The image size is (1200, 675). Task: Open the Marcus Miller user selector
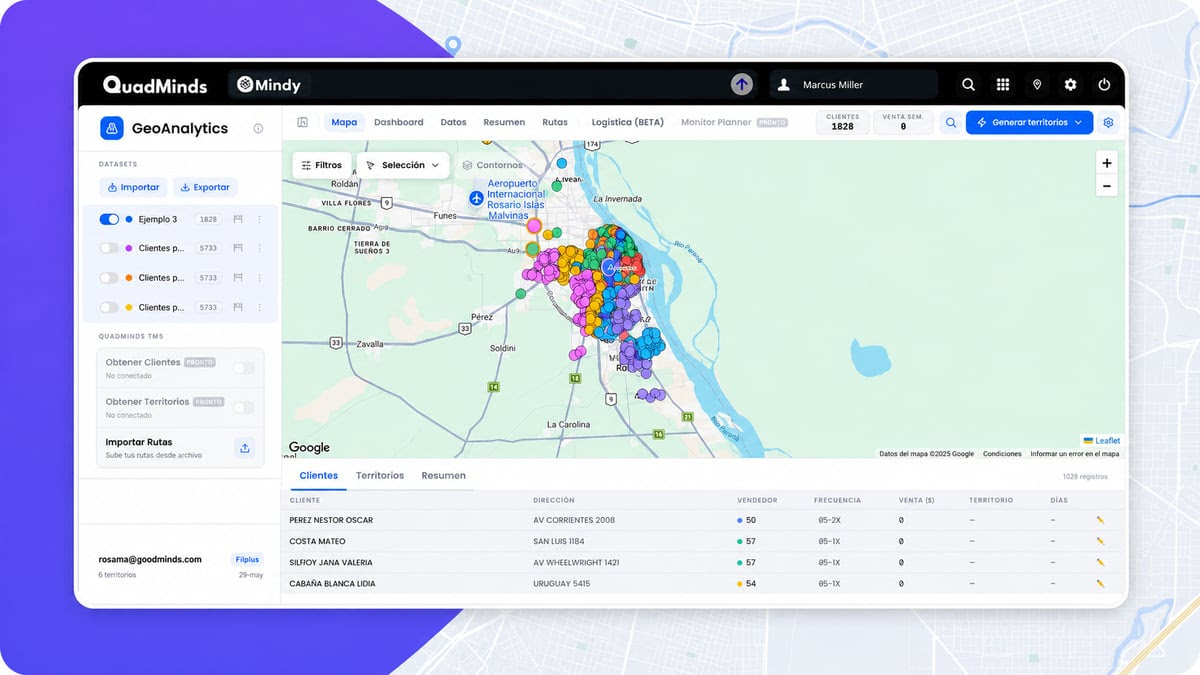click(854, 85)
